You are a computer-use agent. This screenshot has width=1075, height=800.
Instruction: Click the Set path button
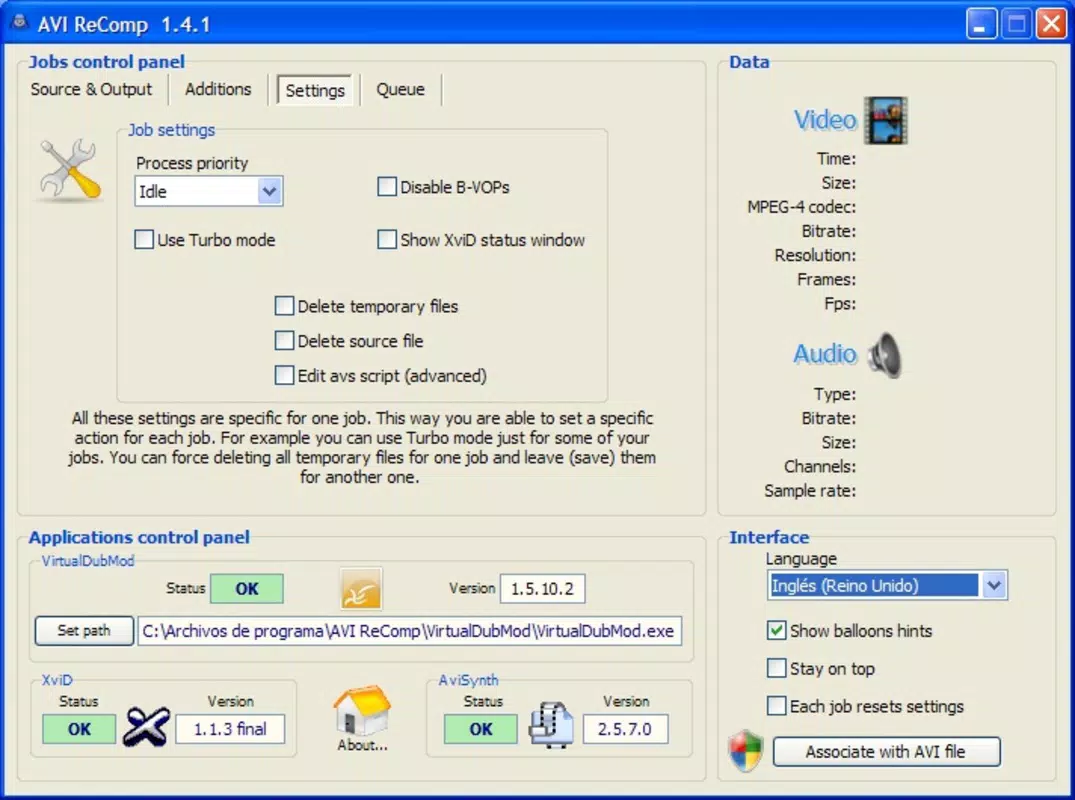click(84, 631)
